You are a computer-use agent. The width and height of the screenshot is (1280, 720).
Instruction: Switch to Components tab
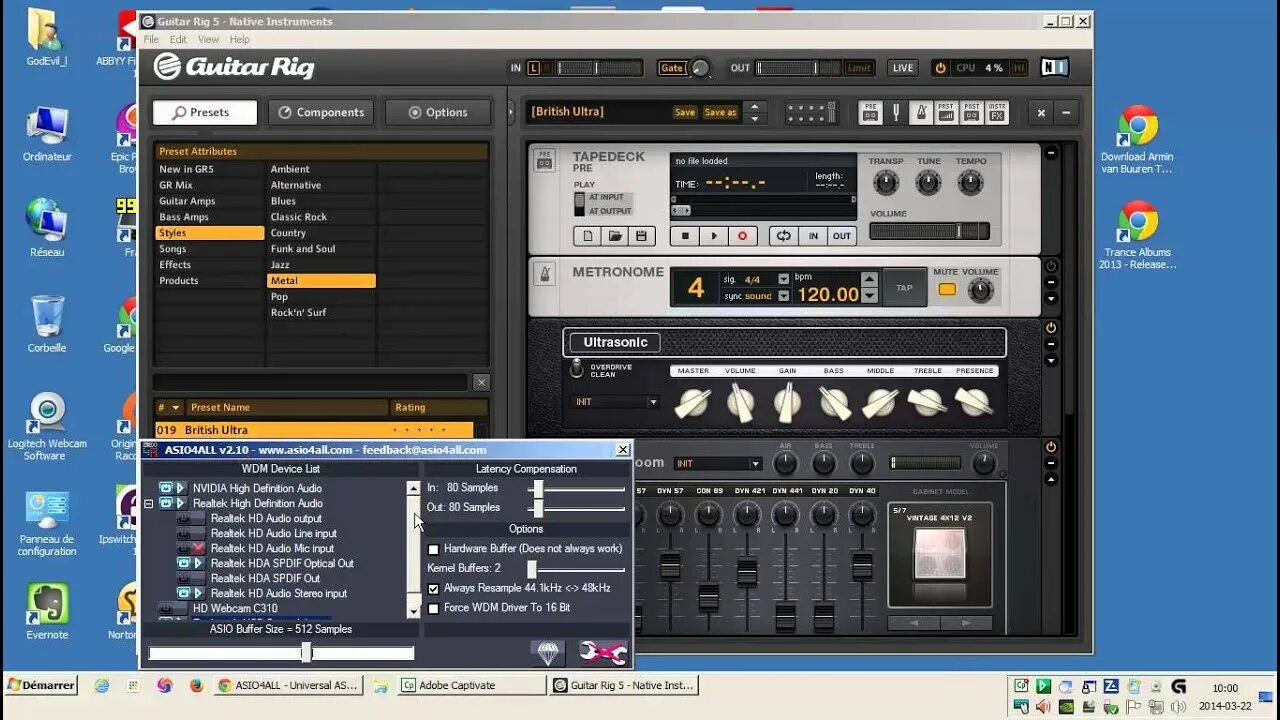[321, 112]
